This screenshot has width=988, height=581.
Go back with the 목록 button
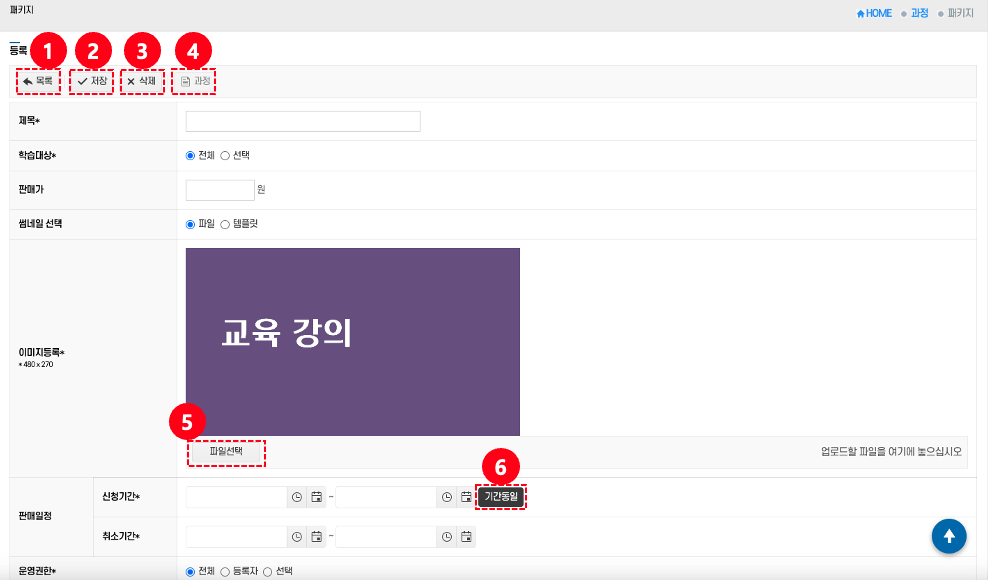click(x=38, y=81)
